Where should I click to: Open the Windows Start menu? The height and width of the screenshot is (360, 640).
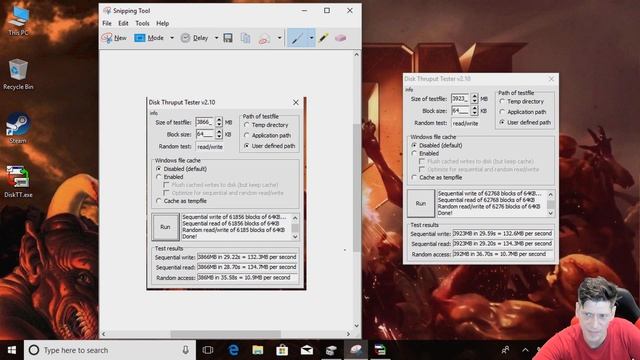(x=12, y=350)
